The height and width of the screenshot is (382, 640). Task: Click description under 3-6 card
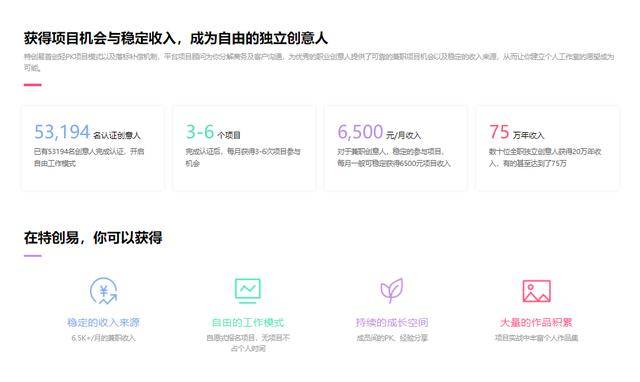point(243,157)
